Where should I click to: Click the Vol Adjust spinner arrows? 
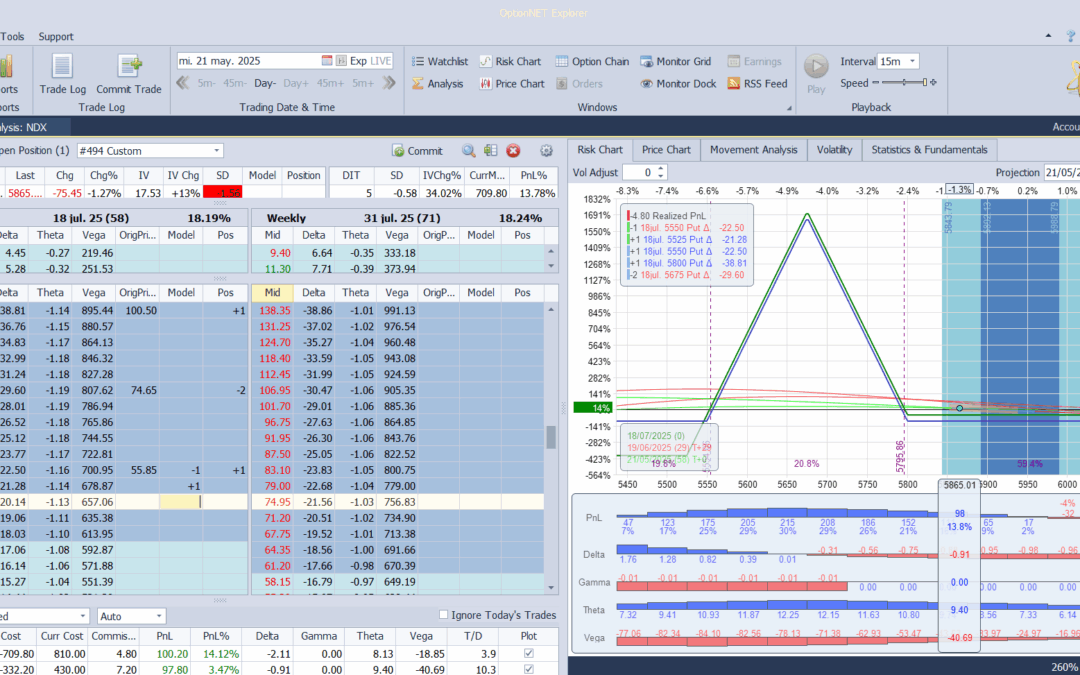click(661, 172)
